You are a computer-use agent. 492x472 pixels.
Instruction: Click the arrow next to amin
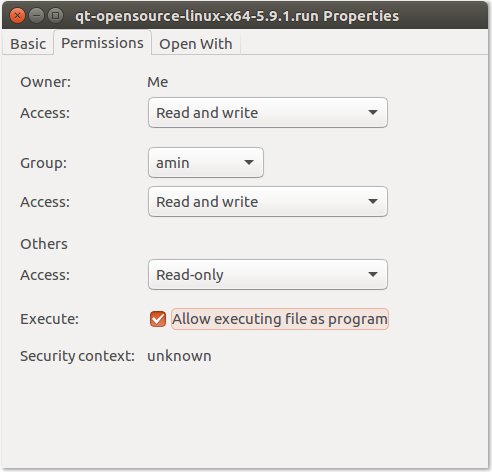[x=249, y=163]
